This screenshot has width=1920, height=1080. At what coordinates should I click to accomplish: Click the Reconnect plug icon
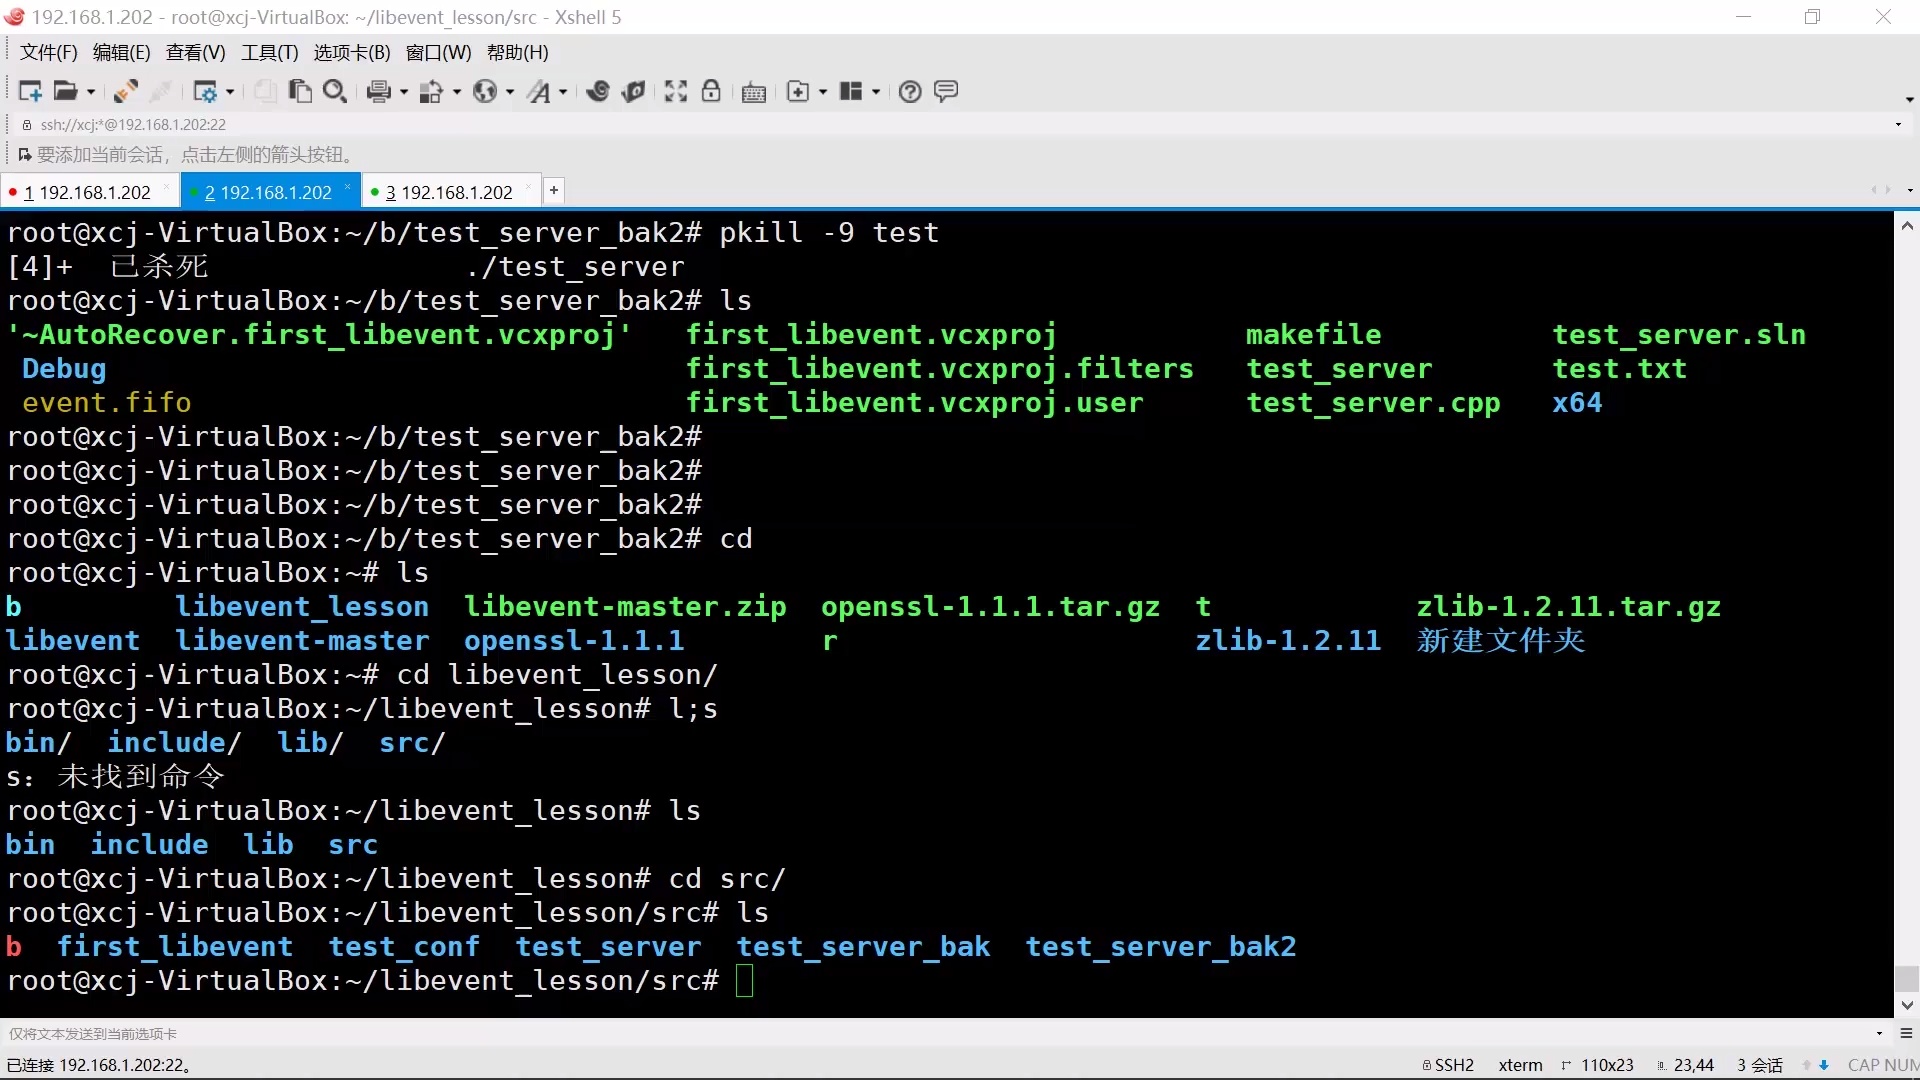pos(125,92)
